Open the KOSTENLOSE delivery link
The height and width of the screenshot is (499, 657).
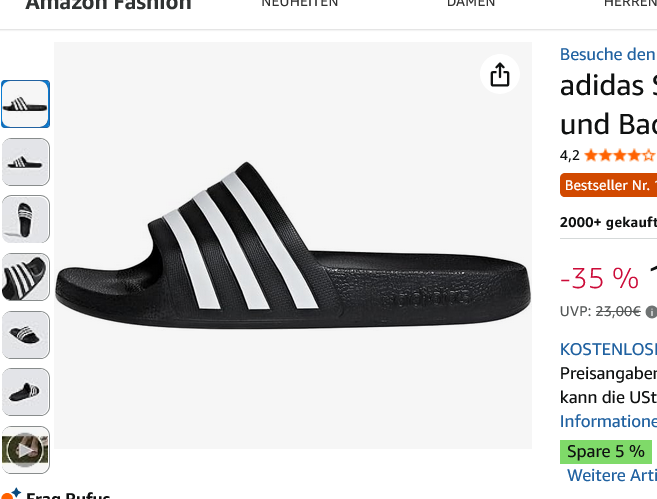[x=607, y=349]
